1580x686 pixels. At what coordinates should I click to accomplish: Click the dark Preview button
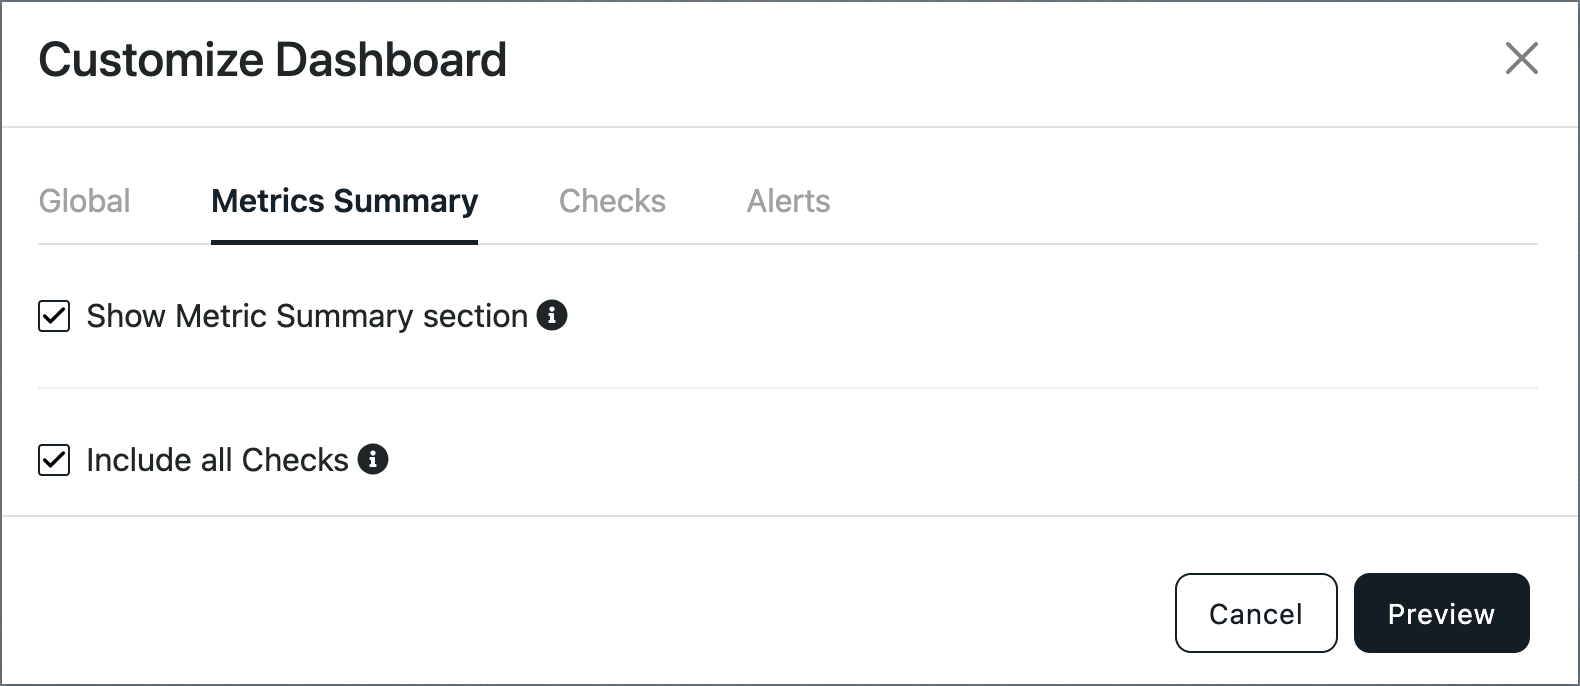(1441, 613)
